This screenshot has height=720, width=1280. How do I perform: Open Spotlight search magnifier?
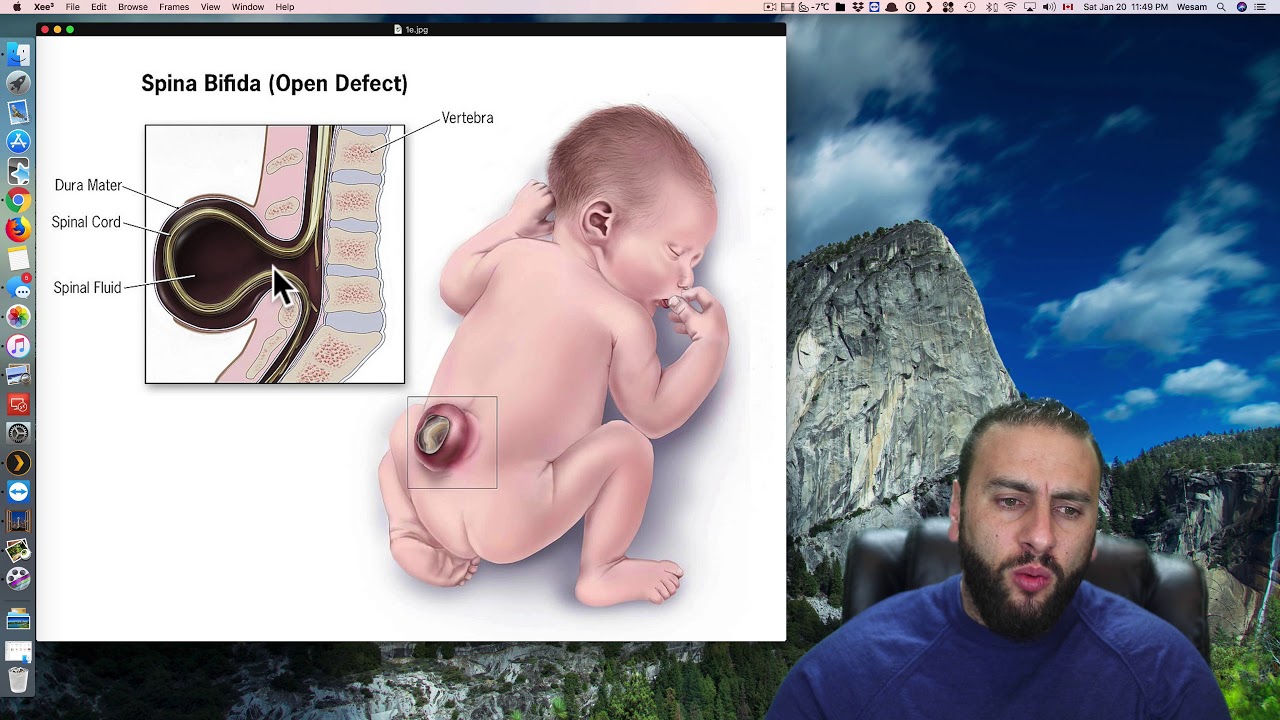pyautogui.click(x=1221, y=7)
